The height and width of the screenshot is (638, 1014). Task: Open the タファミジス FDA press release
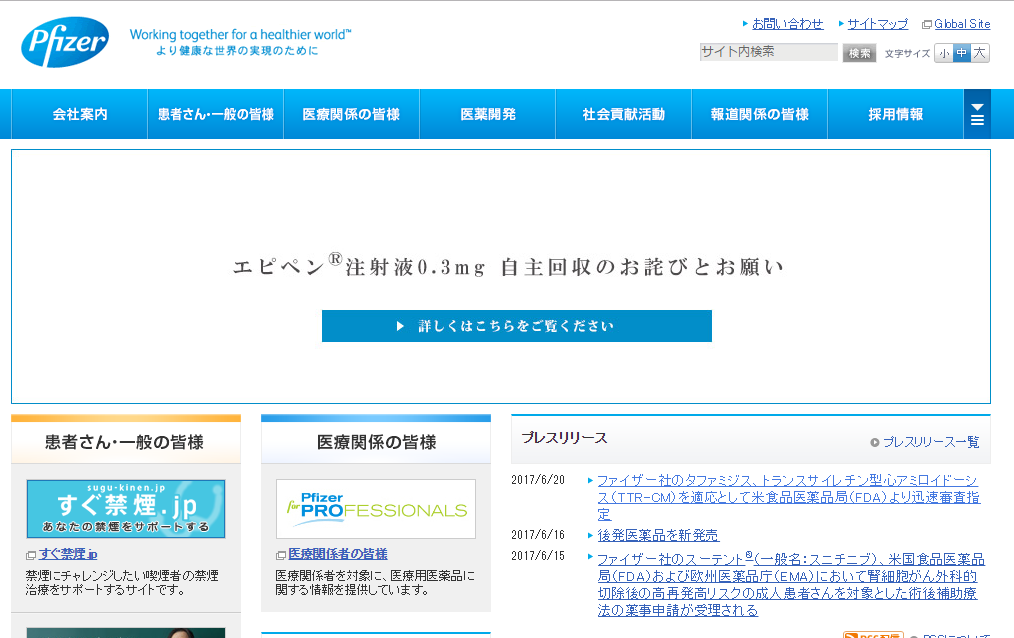click(788, 497)
